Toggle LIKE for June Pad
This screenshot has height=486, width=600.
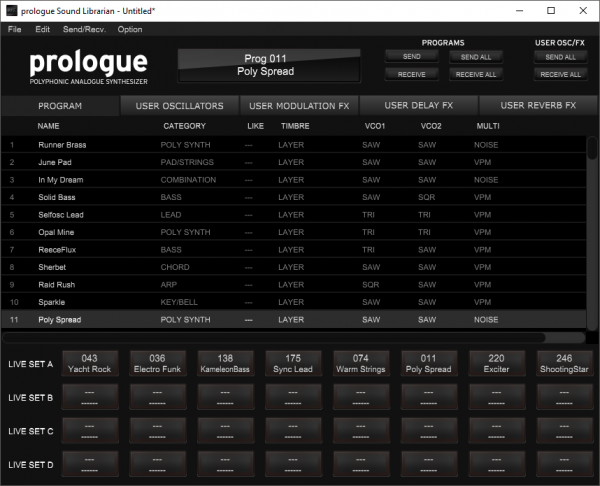point(249,163)
